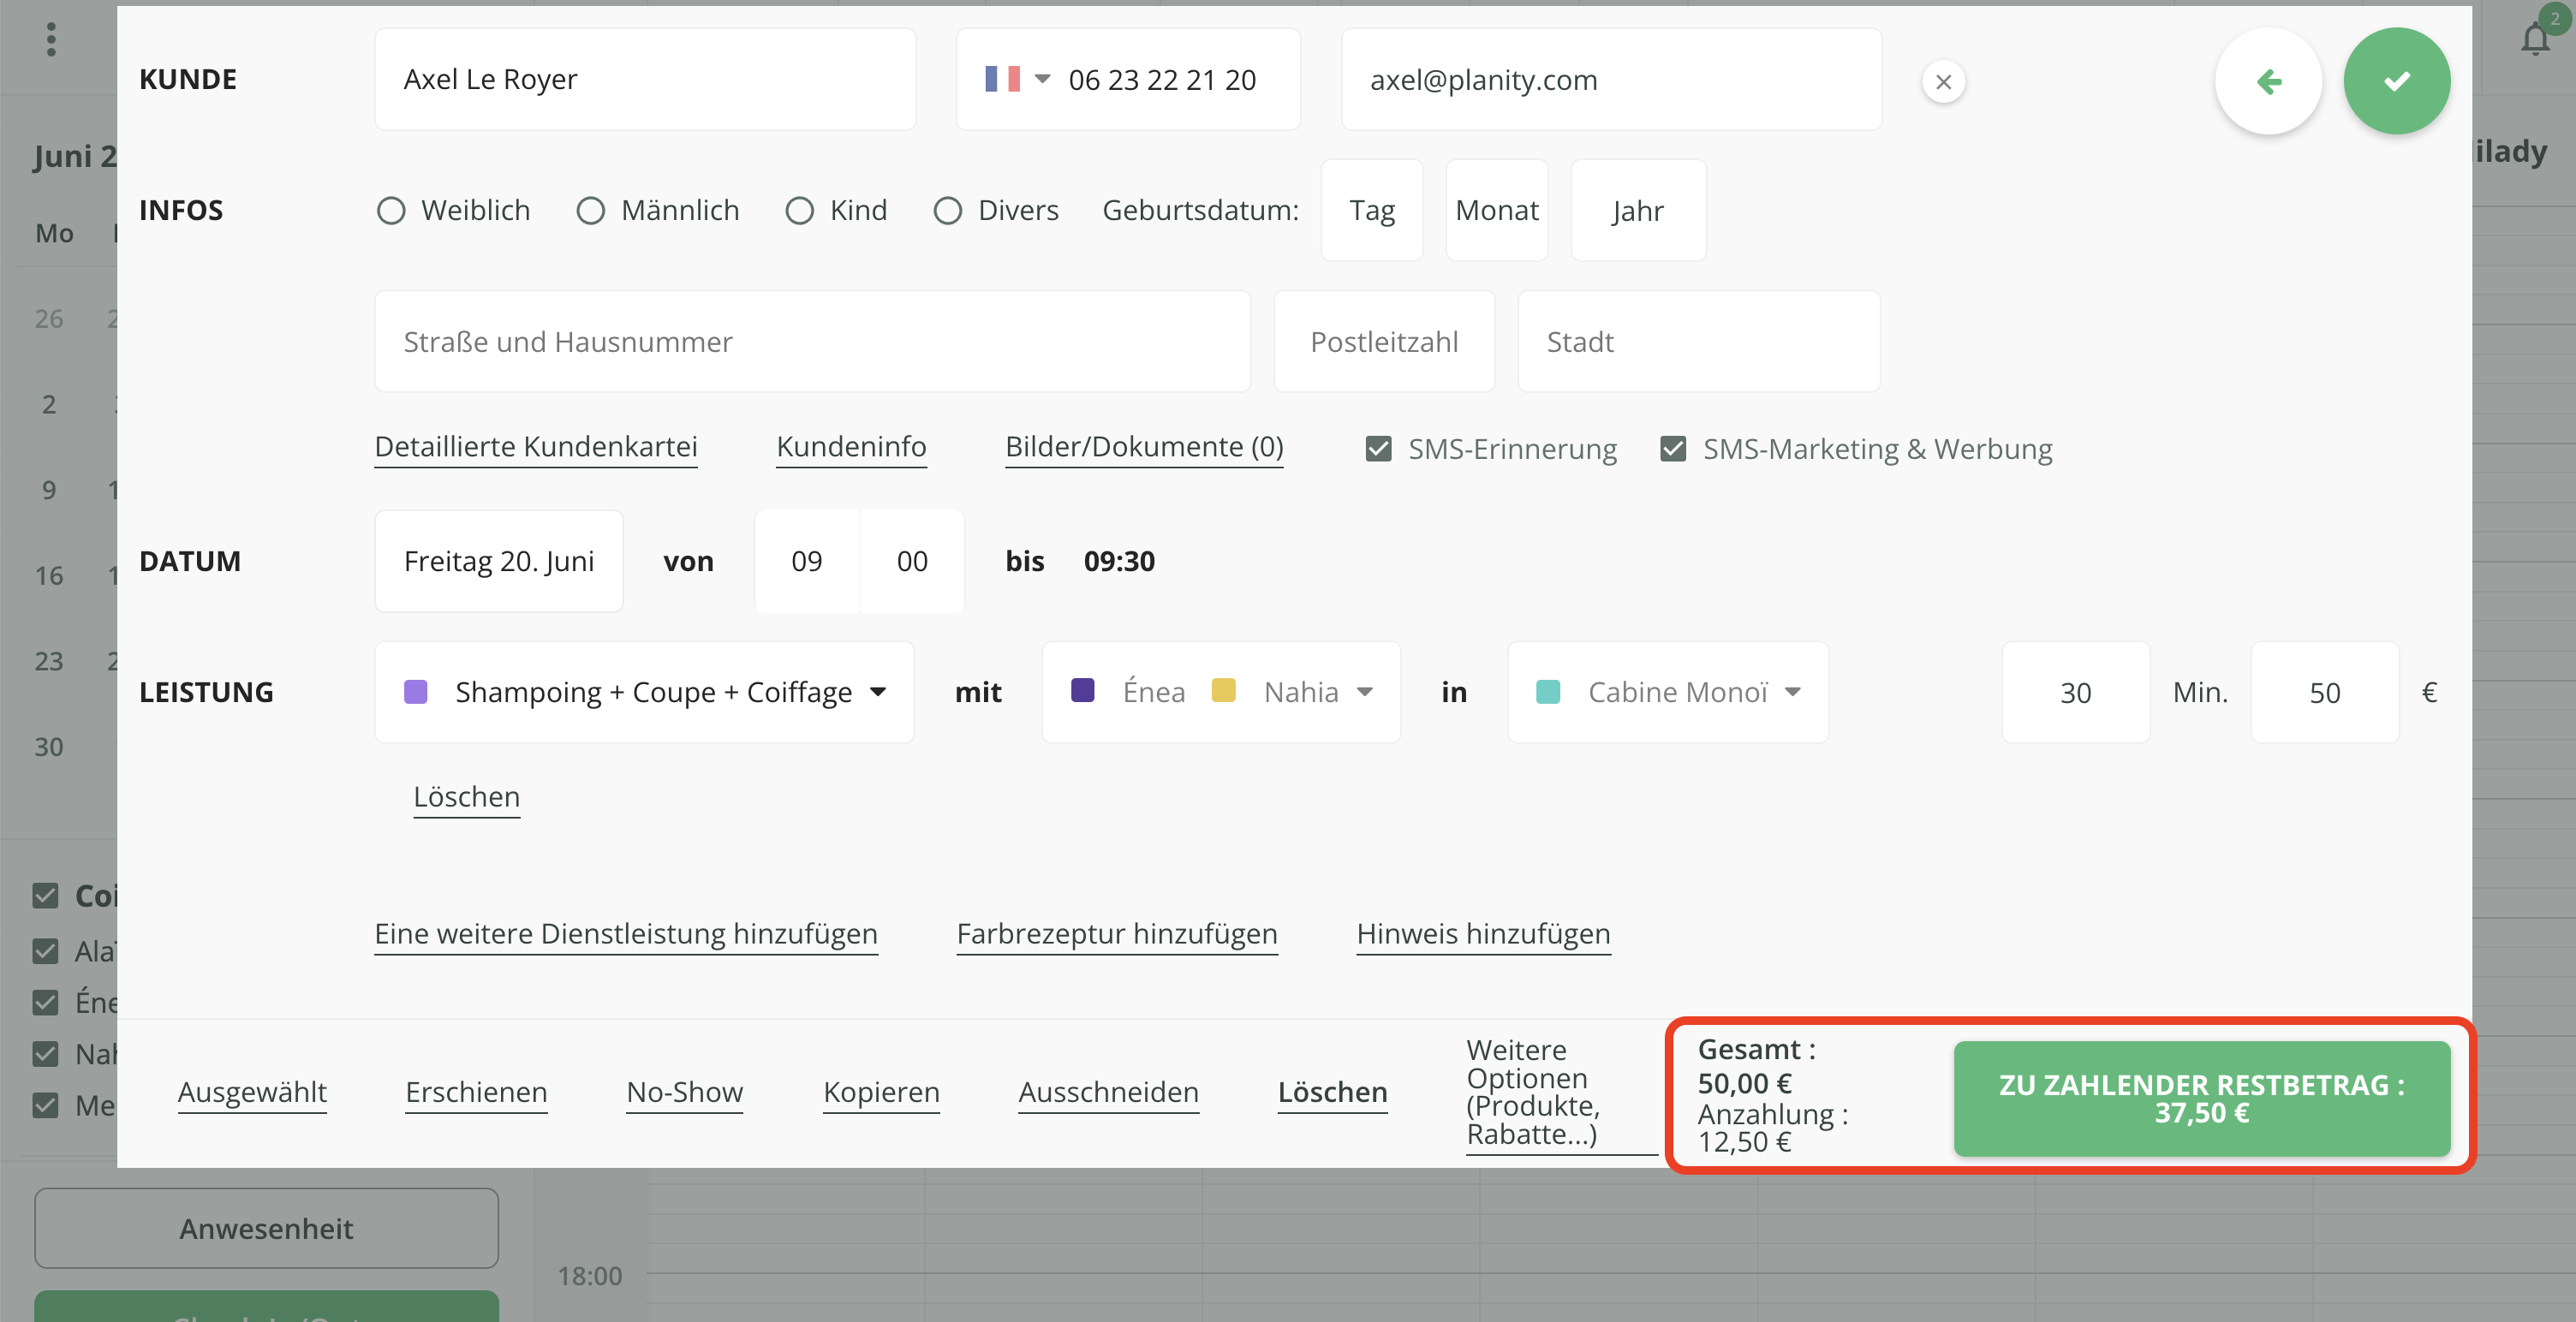Viewport: 2576px width, 1322px height.
Task: Click the yellow Nahia staff color marker
Action: (x=1222, y=691)
